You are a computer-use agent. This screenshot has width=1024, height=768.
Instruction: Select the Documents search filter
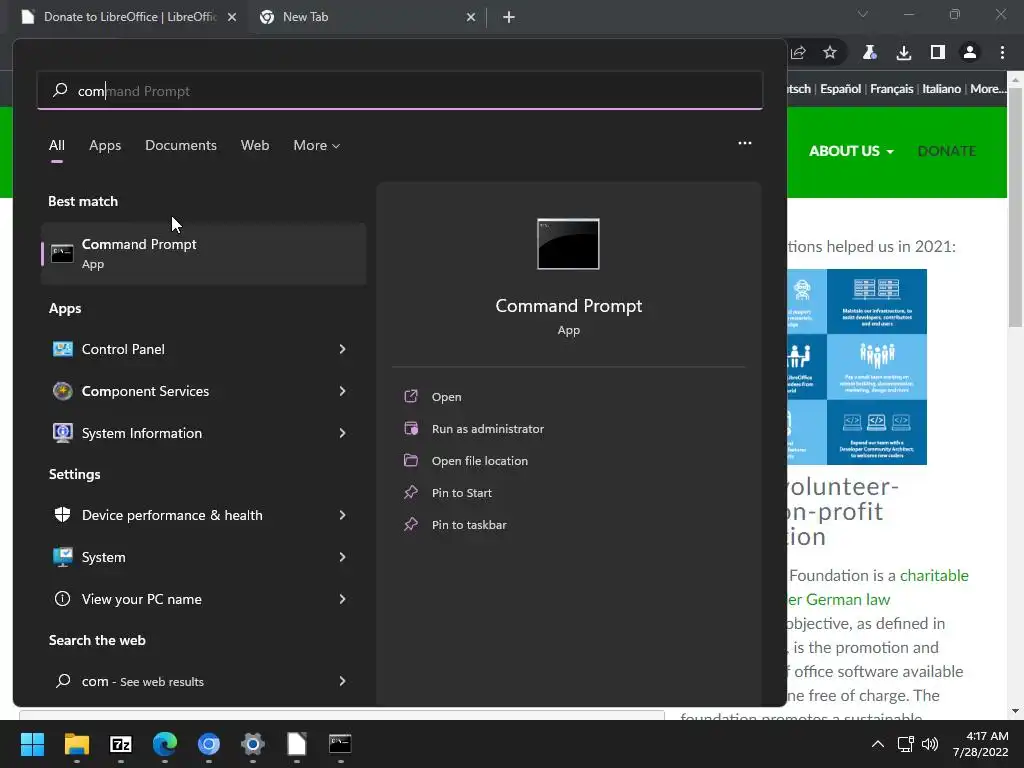181,146
